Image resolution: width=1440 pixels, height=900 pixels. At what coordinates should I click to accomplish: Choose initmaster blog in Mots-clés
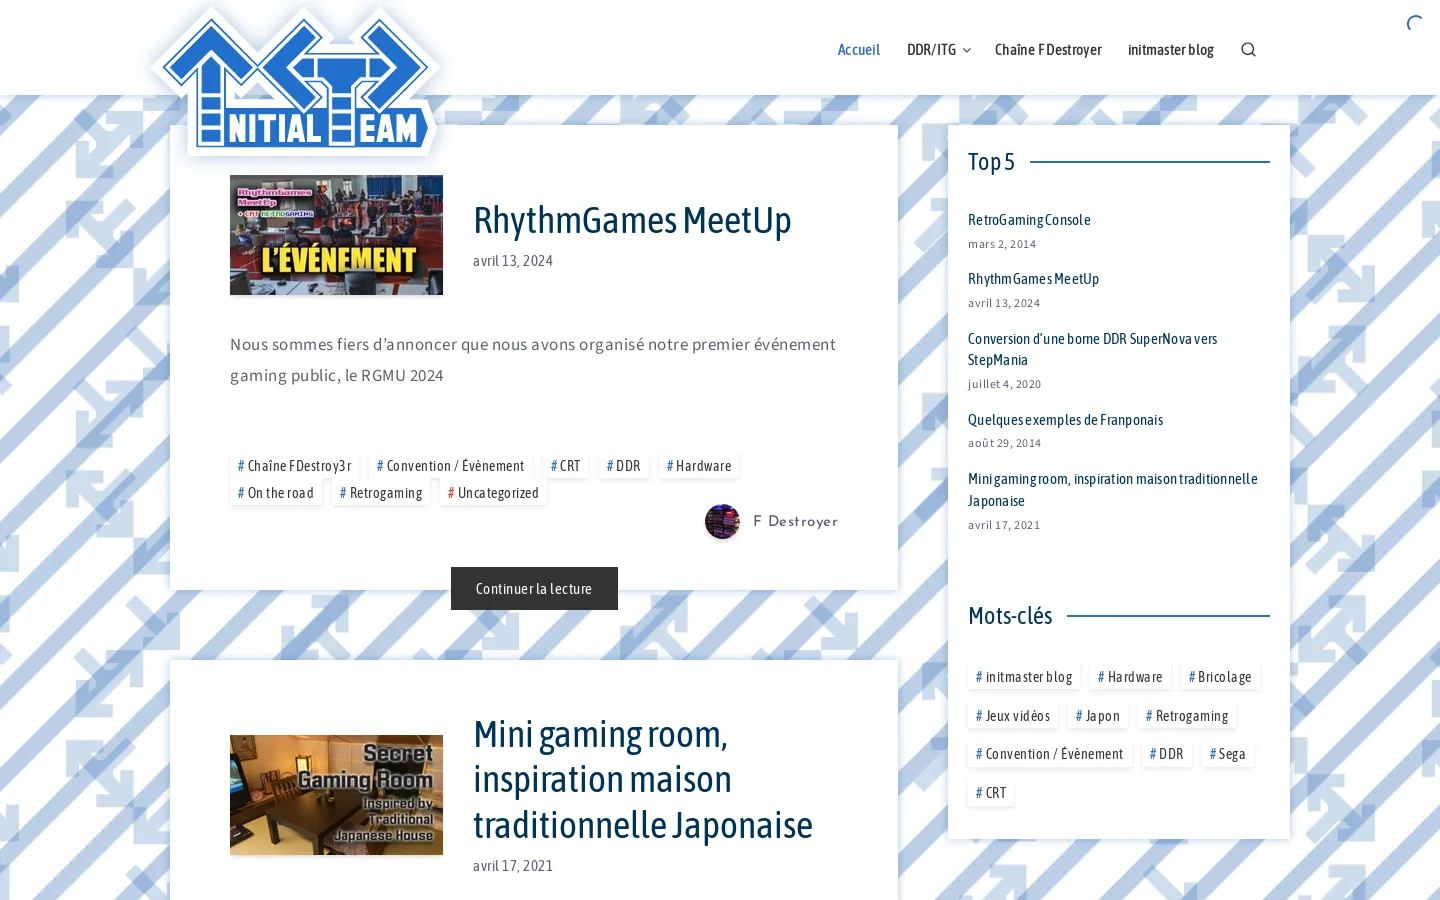[x=1024, y=677]
